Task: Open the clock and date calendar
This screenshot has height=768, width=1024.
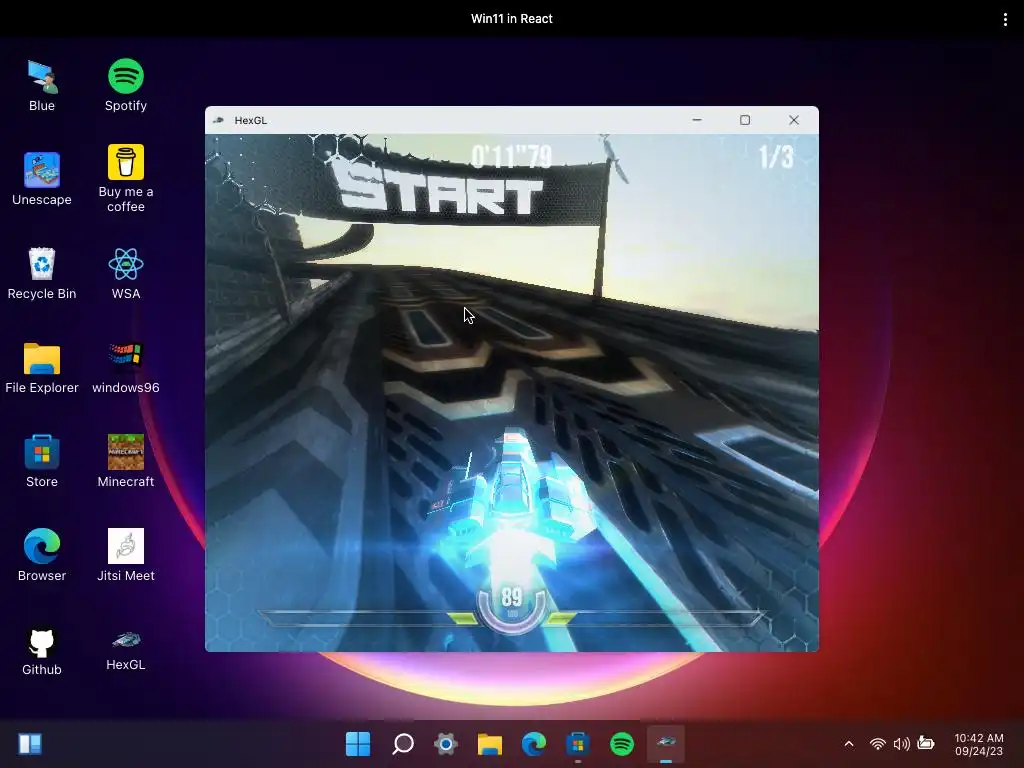Action: [978, 744]
